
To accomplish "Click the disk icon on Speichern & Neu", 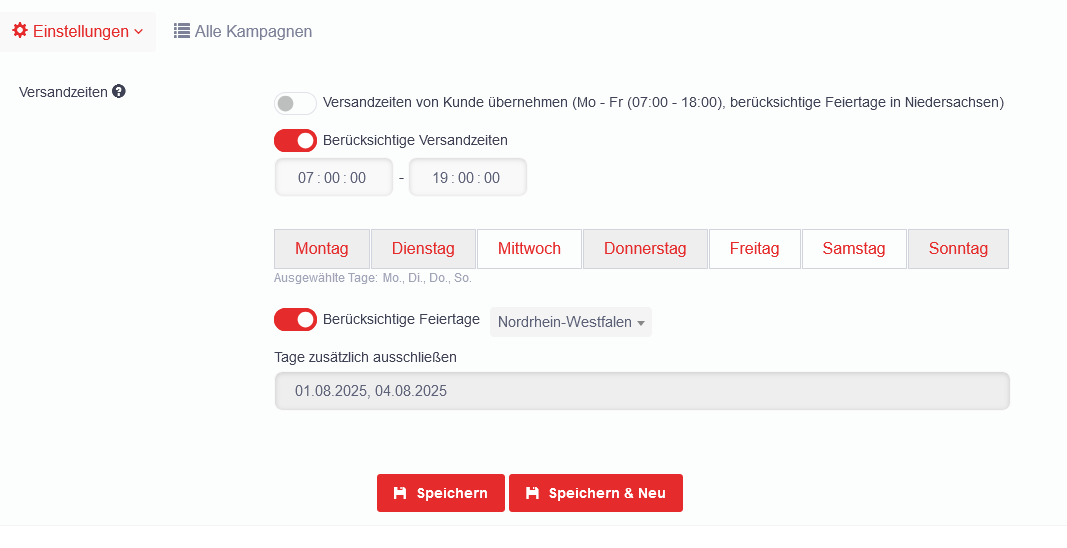I will pos(532,493).
